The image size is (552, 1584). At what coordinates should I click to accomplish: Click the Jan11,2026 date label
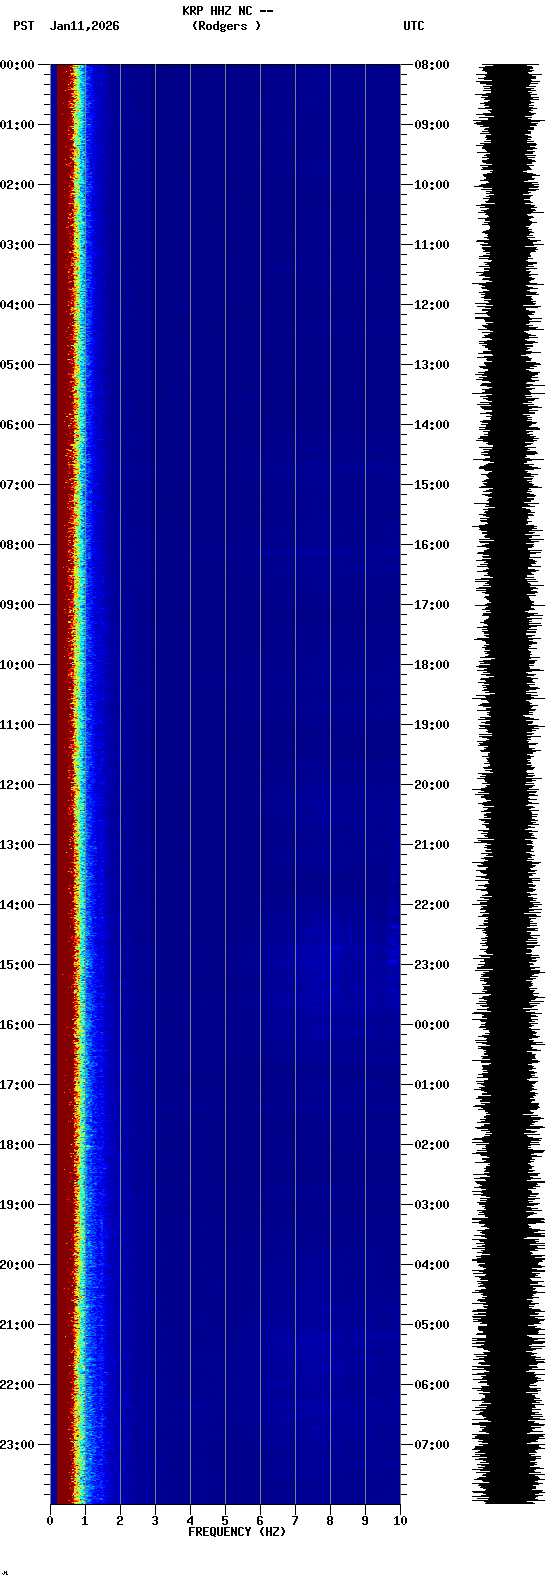click(x=84, y=26)
